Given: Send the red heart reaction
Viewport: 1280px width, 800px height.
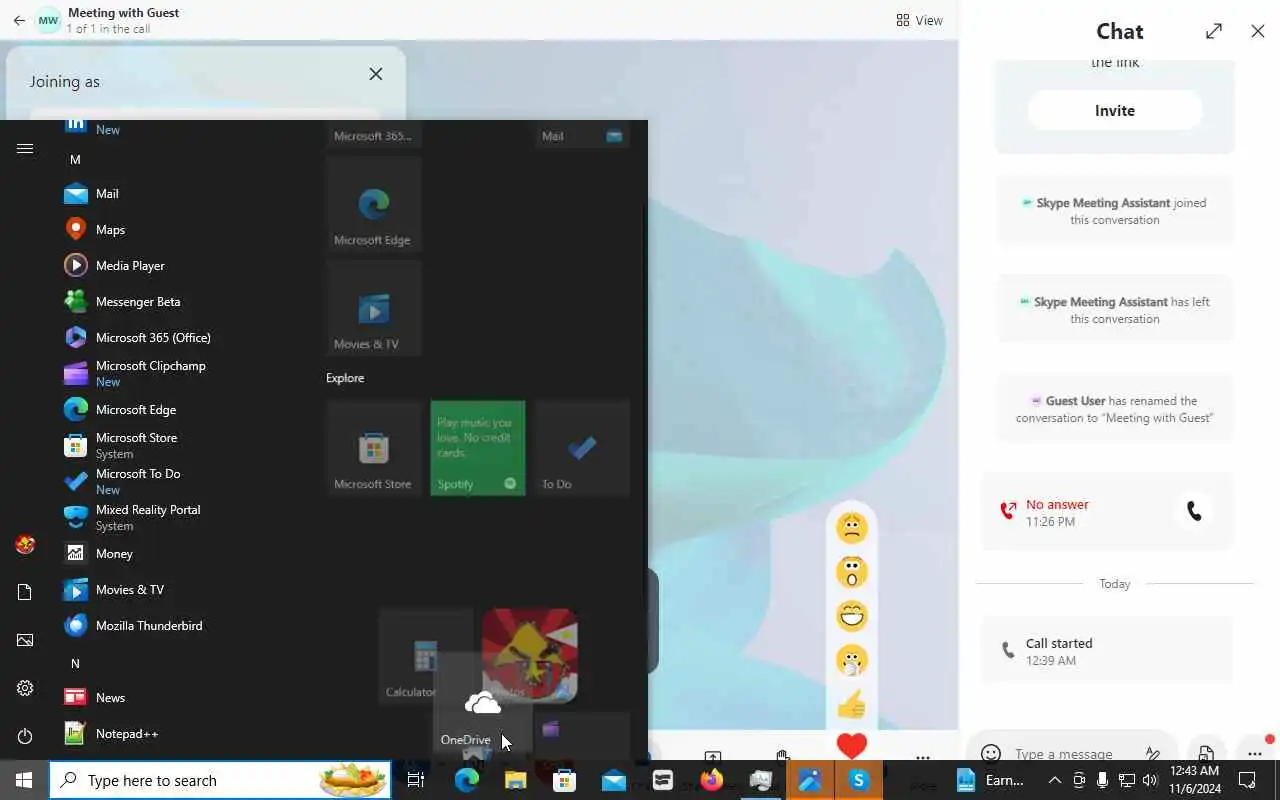Looking at the screenshot, I should coord(852,746).
